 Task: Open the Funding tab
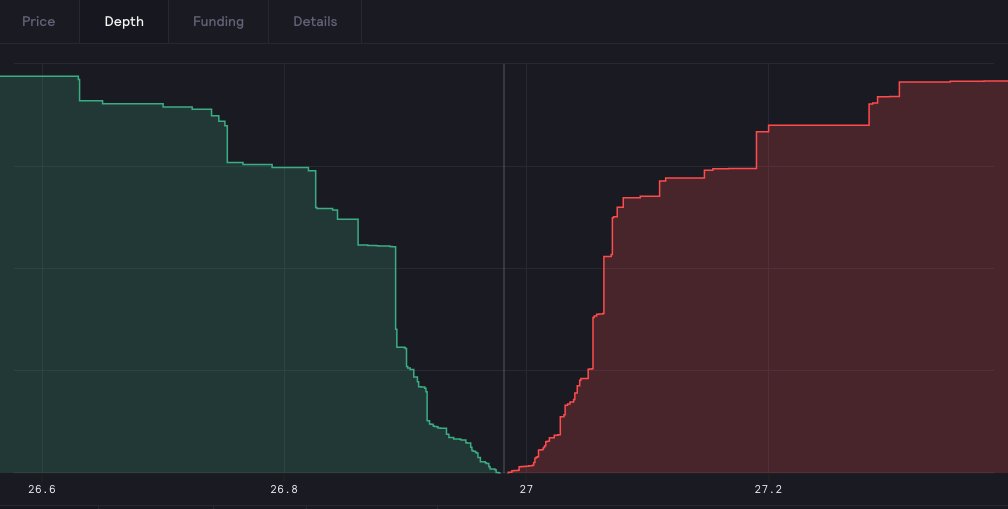(x=219, y=21)
